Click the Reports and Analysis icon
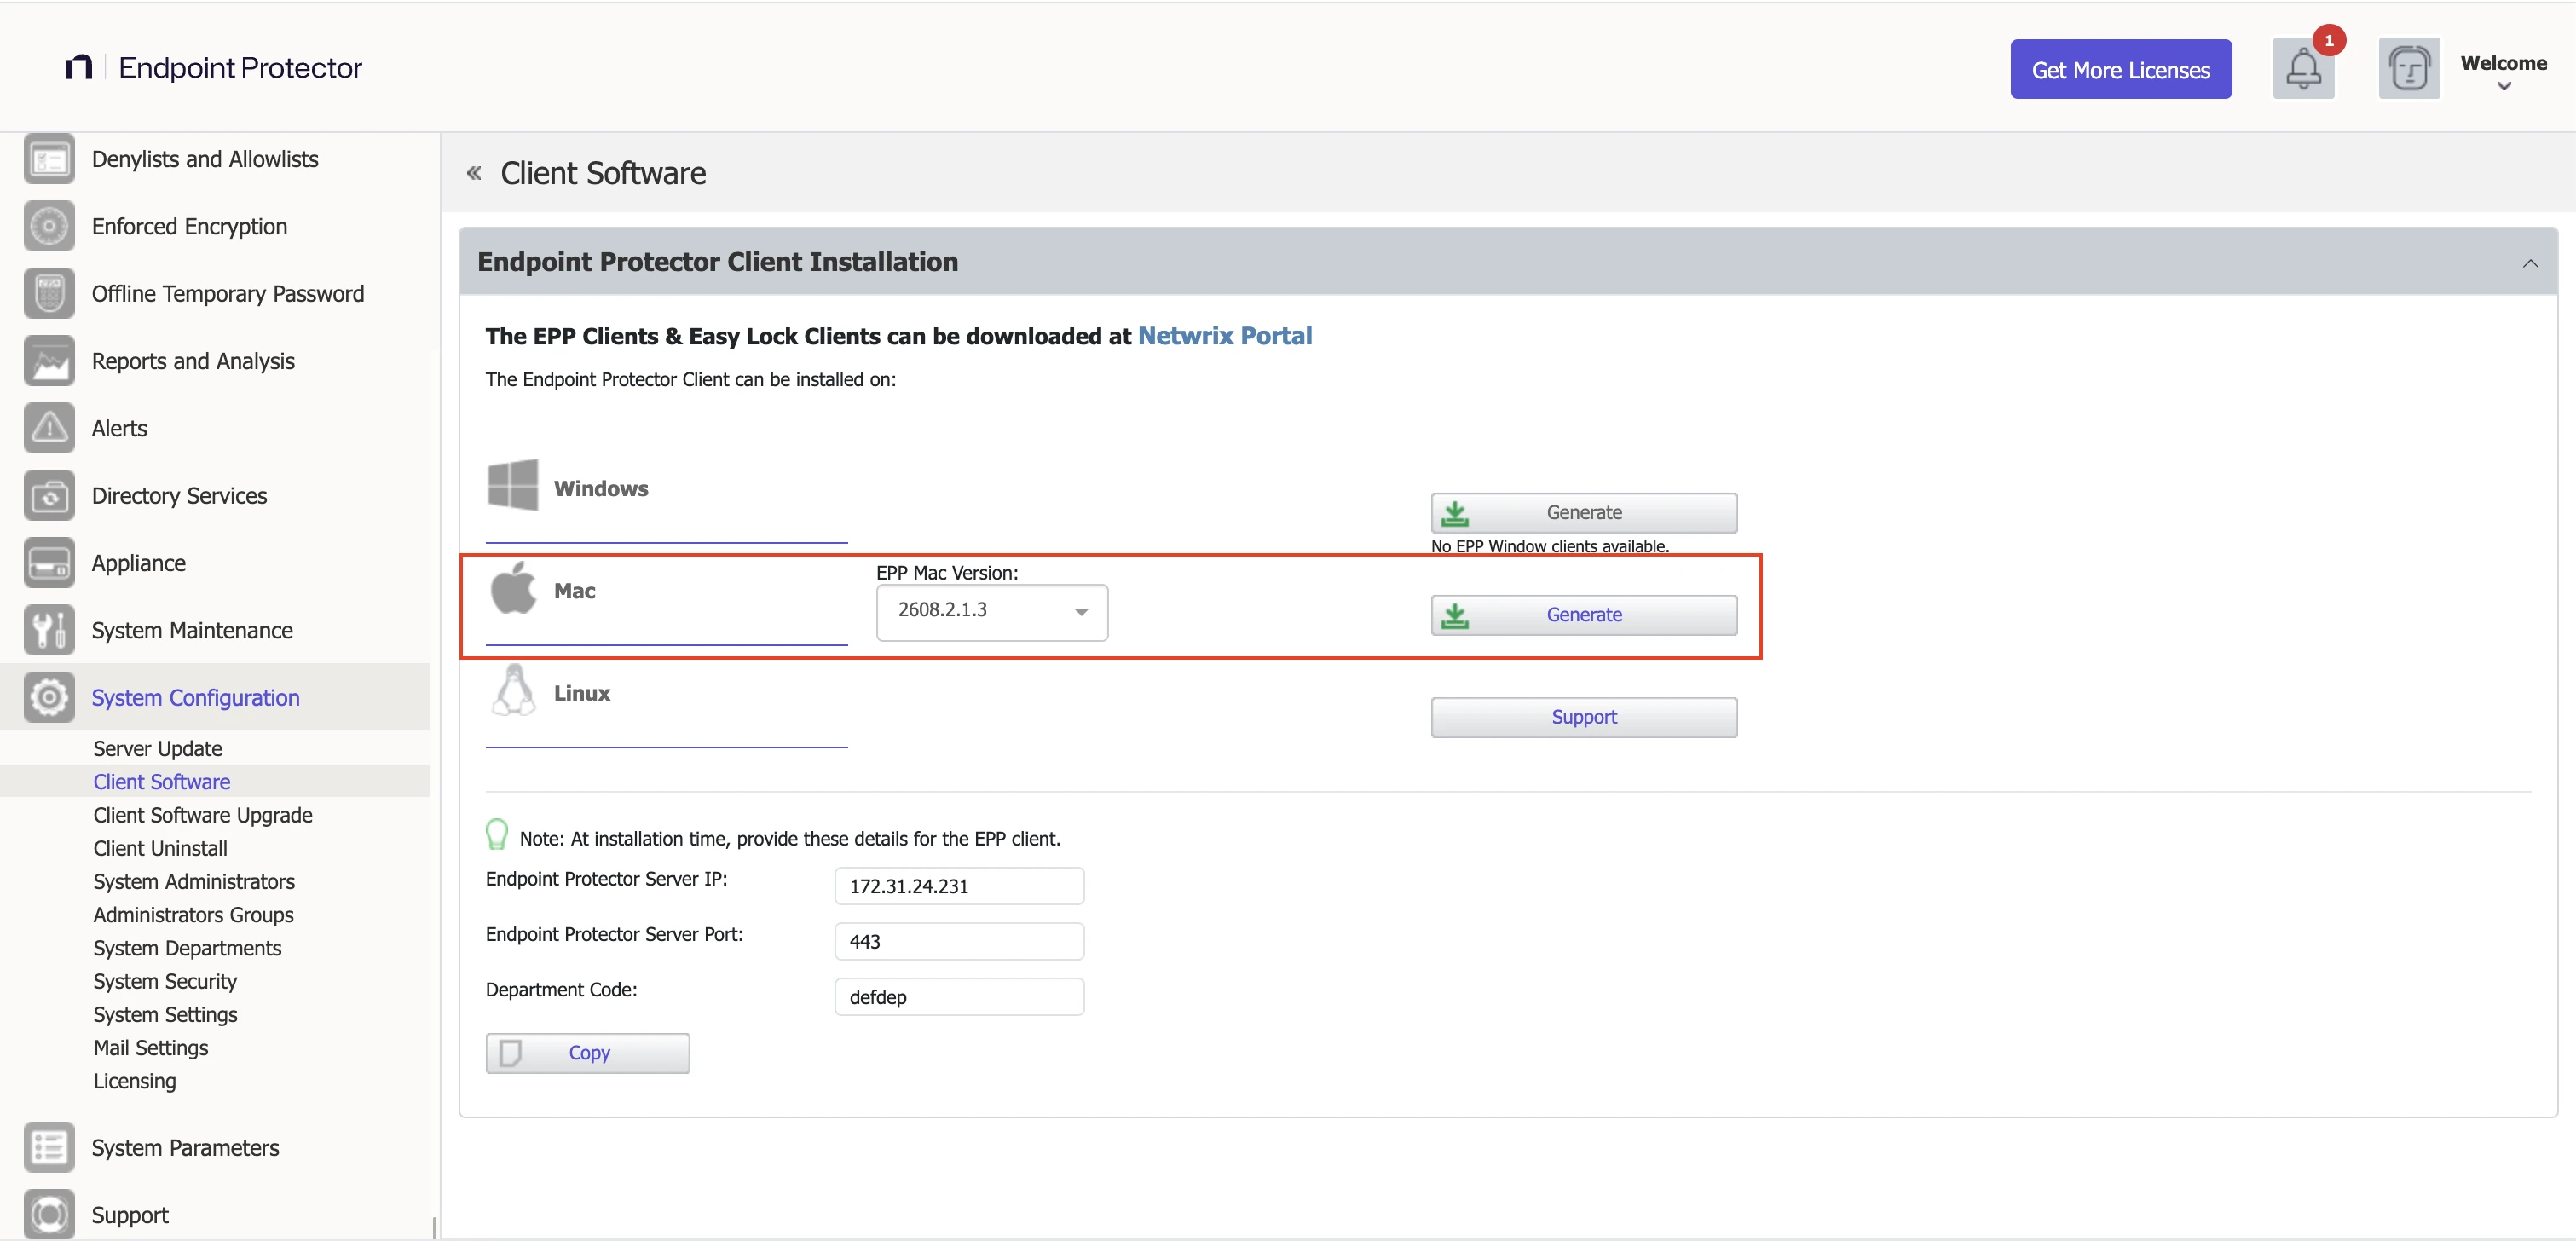 [49, 361]
